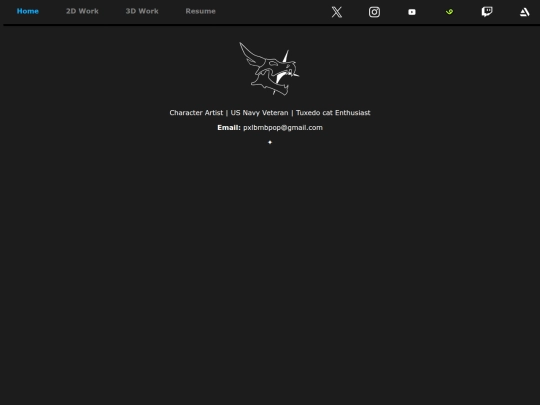
Task: Switch to the Resume page
Action: (x=200, y=11)
